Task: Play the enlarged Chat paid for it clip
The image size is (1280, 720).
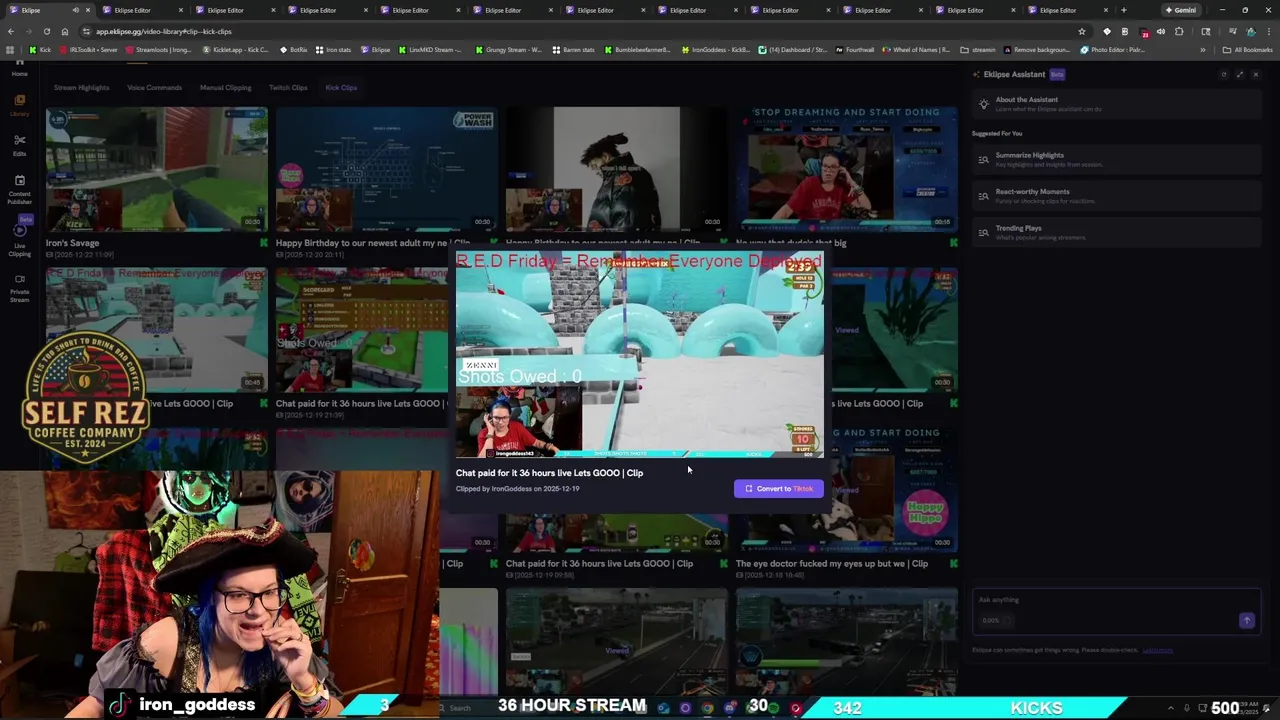Action: [x=640, y=355]
